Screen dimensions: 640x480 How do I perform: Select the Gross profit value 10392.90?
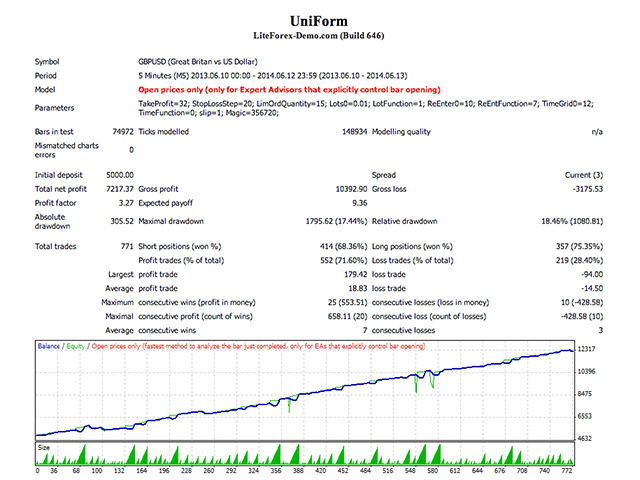tap(351, 189)
